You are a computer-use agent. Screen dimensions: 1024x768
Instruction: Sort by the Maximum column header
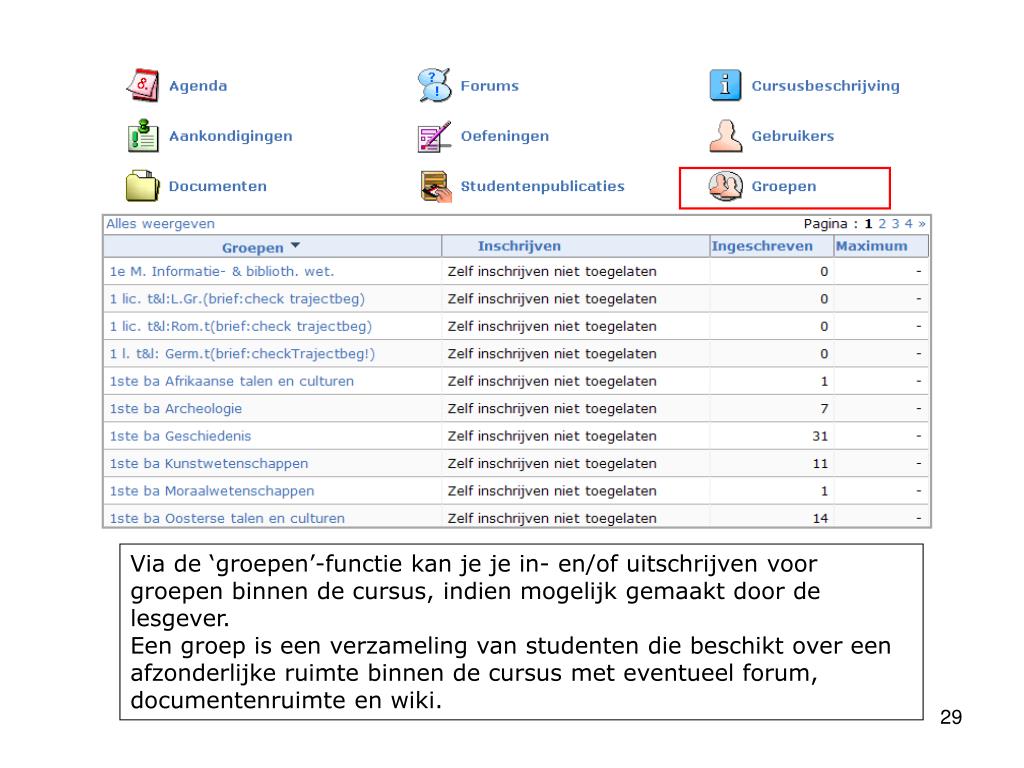click(x=871, y=246)
